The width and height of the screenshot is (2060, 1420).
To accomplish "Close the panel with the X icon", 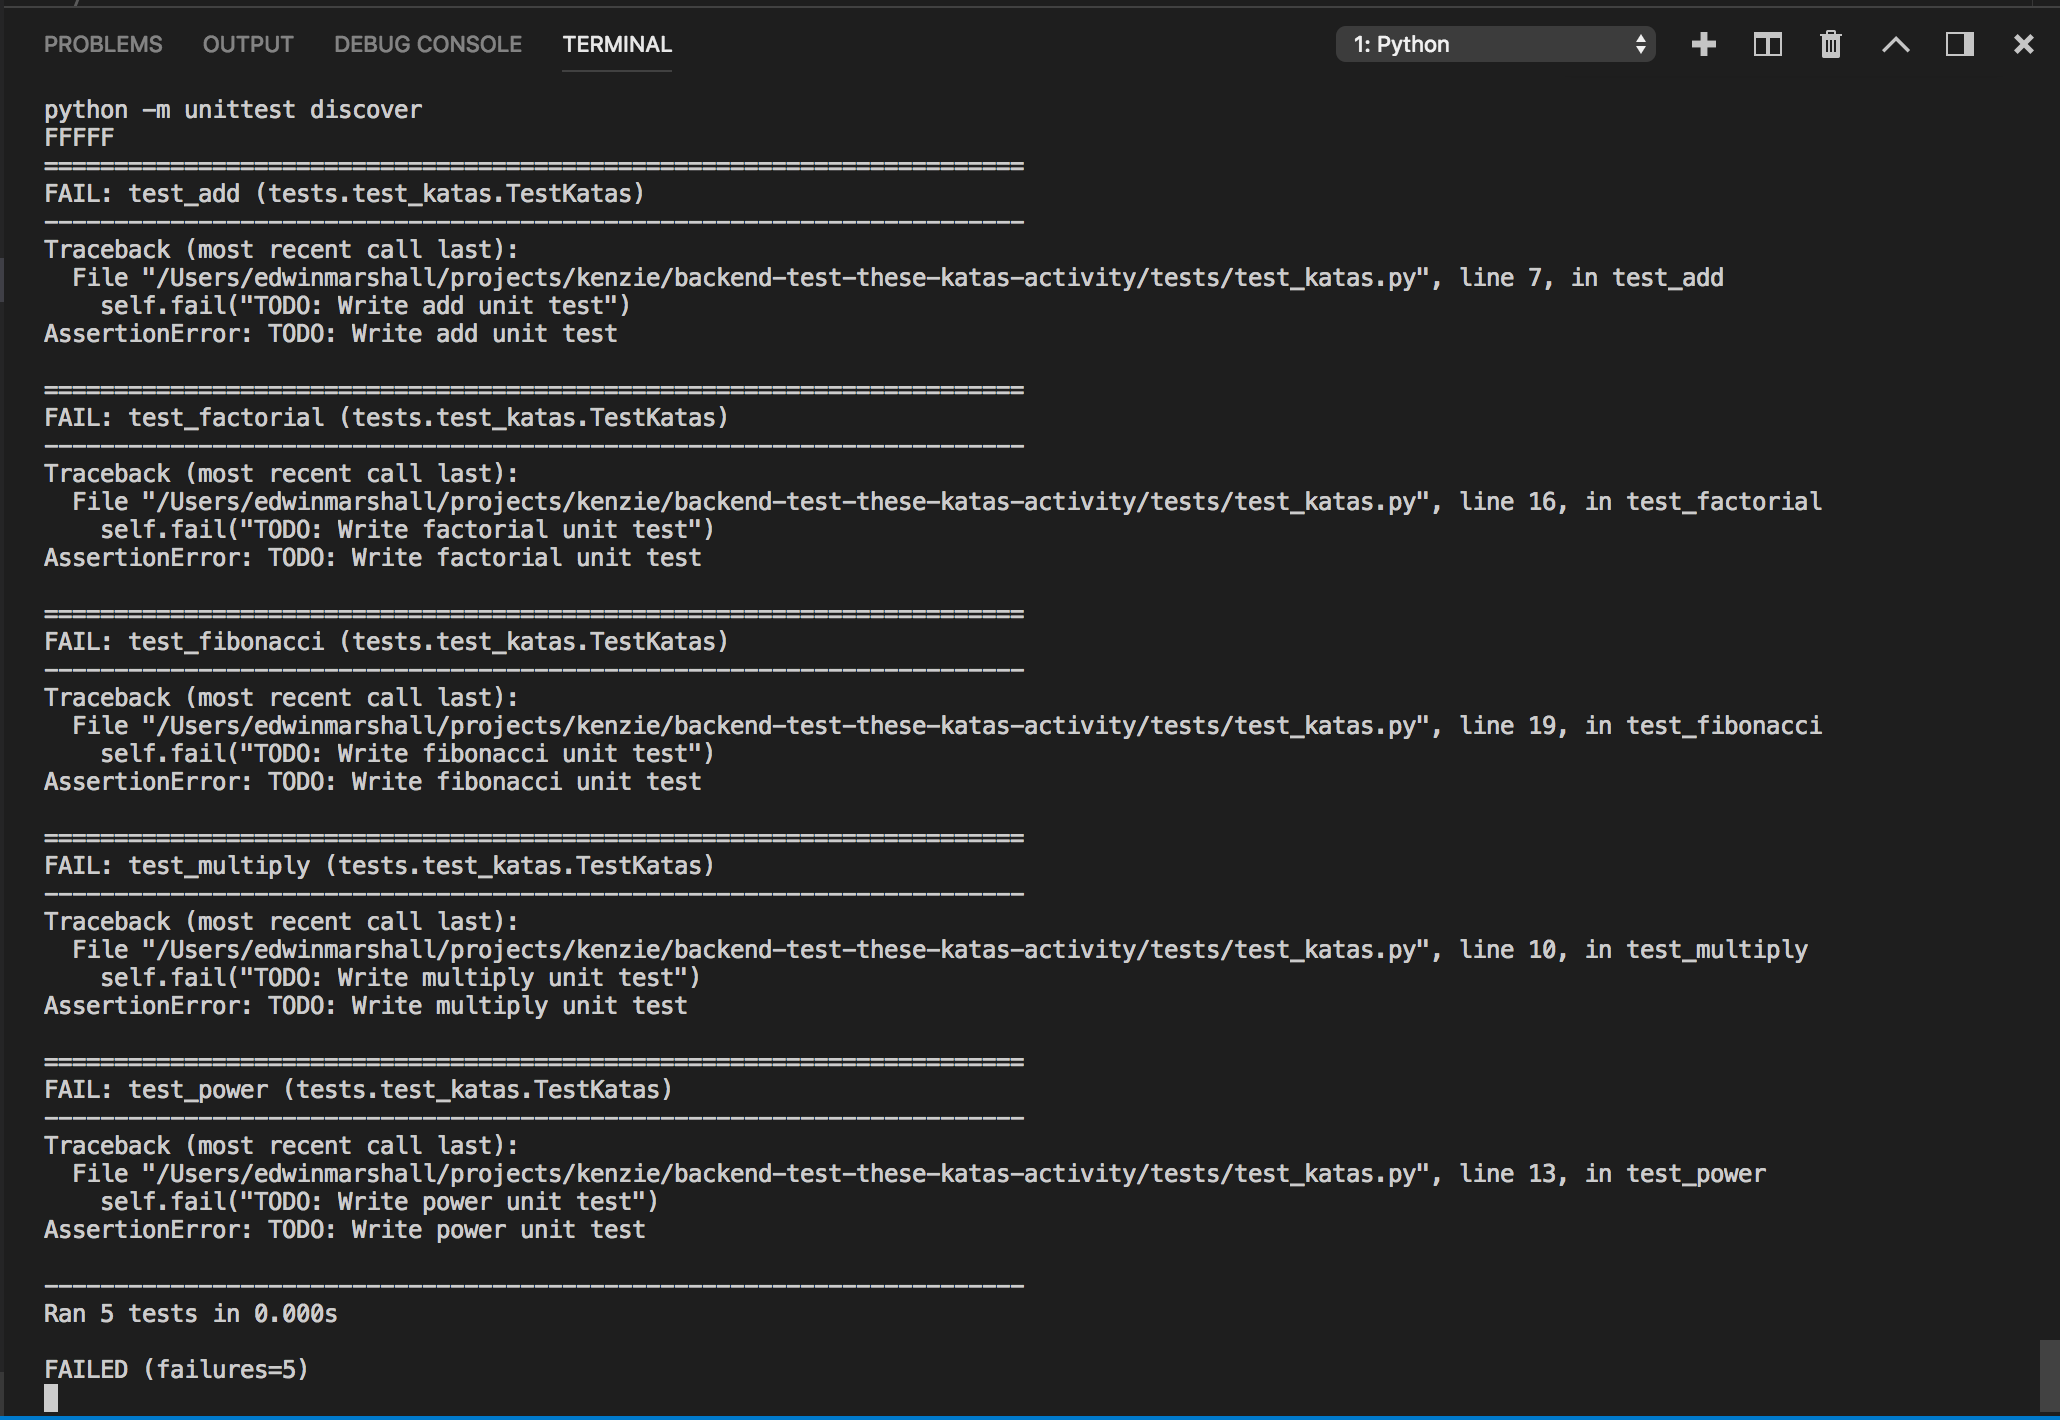I will tap(2023, 44).
